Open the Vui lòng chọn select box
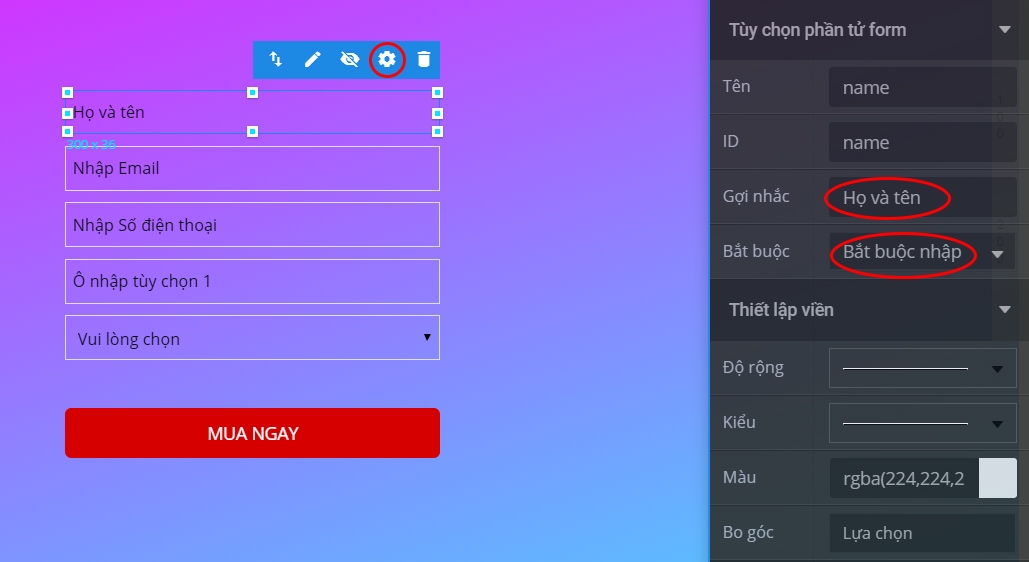 [252, 338]
